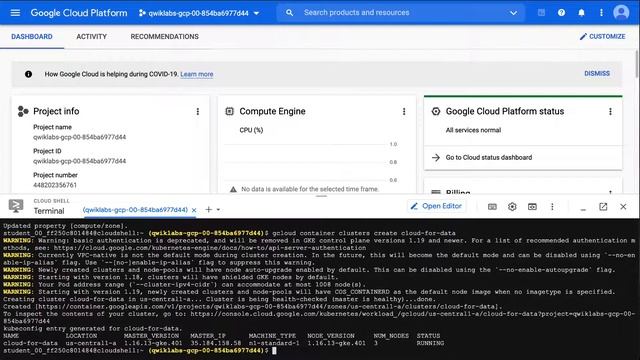Open the user account avatar
Image resolution: width=640 pixels, height=360 pixels.
pos(621,13)
